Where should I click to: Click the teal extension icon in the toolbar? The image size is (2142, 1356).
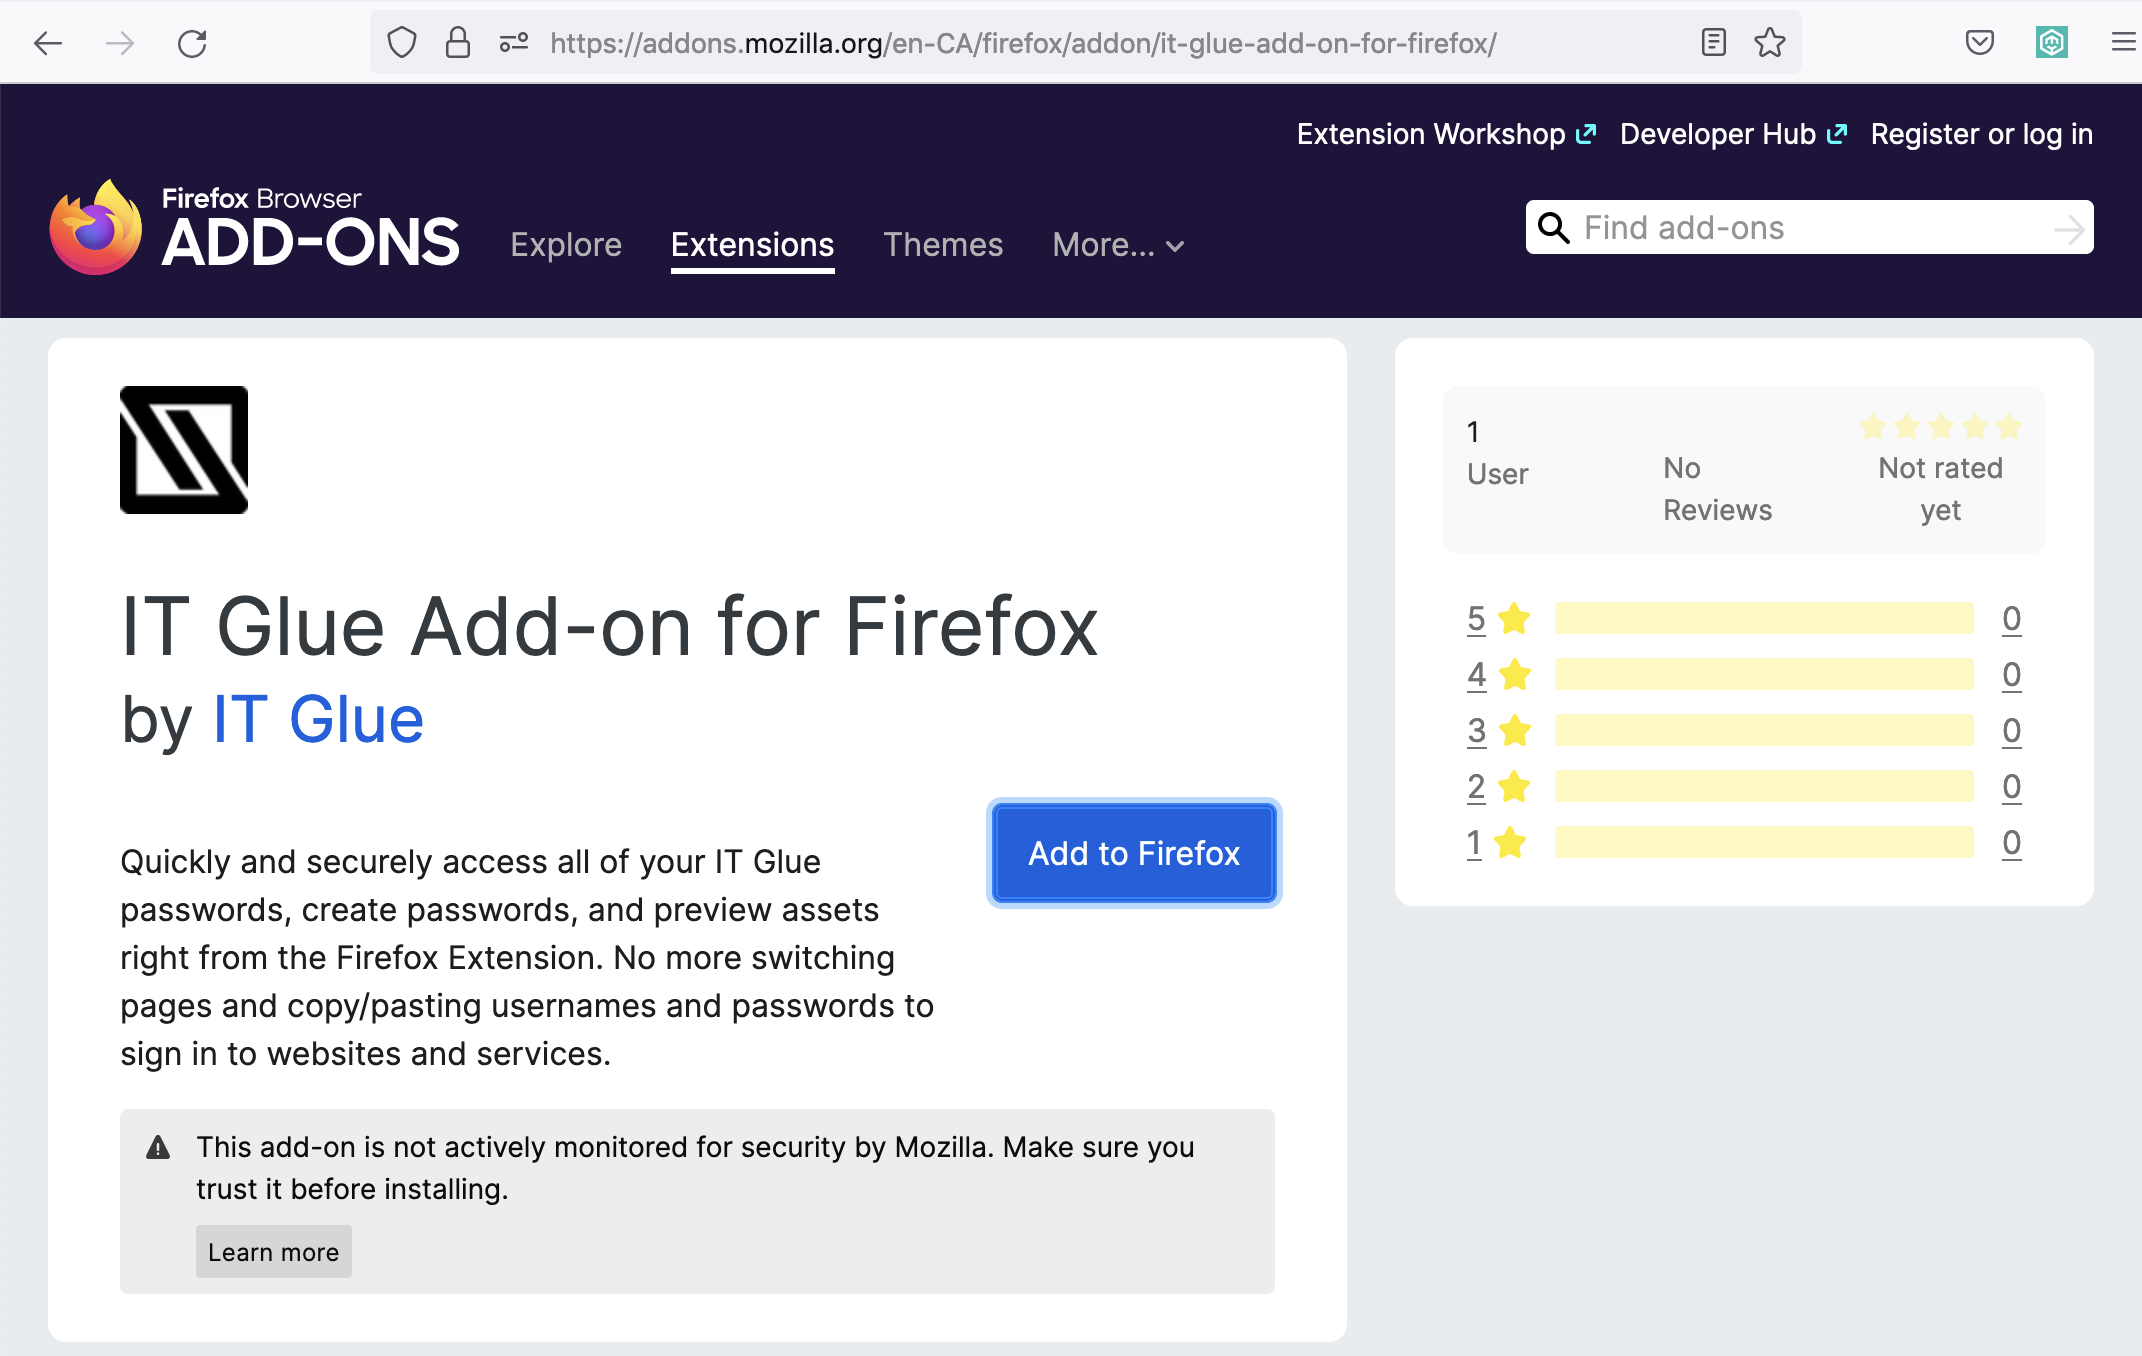(2051, 43)
